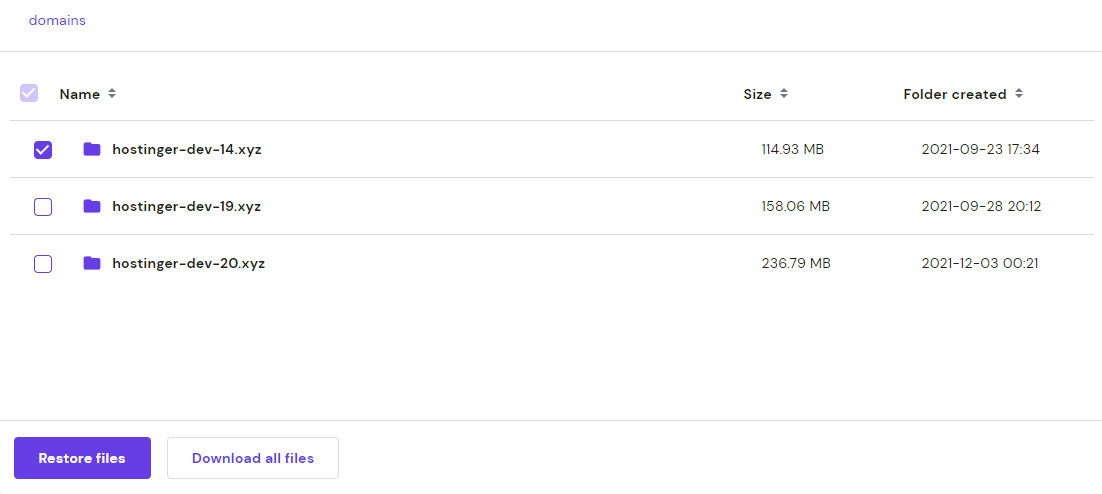Open the hostinger-dev-19.xyz folder
Viewport: 1102px width, 494px height.
(x=187, y=207)
